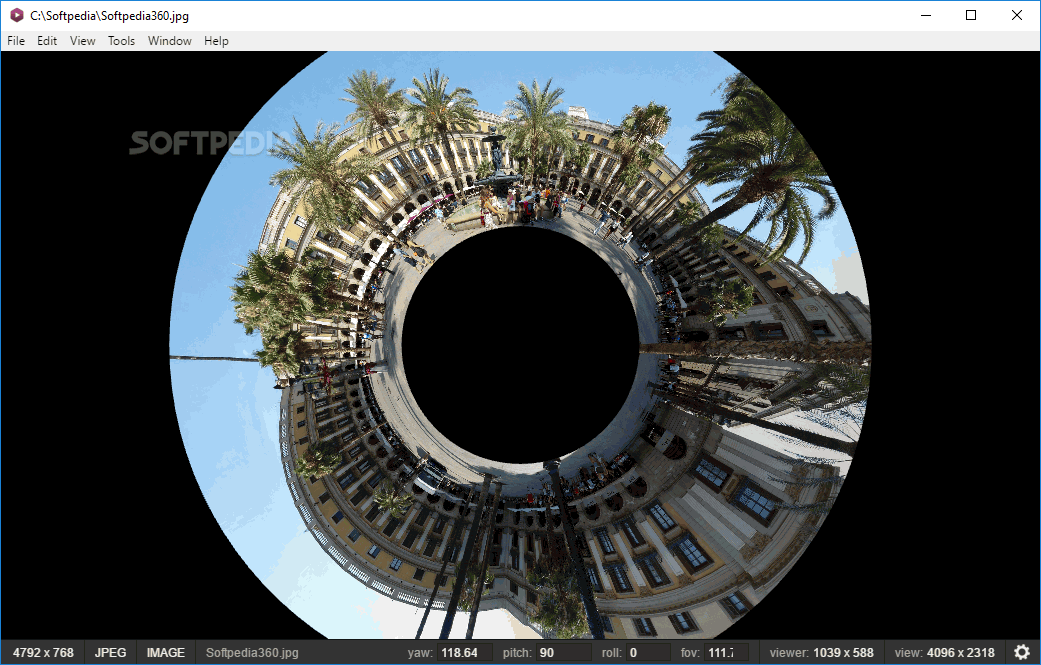Open settings via the gear icon
1041x665 pixels.
click(1022, 652)
